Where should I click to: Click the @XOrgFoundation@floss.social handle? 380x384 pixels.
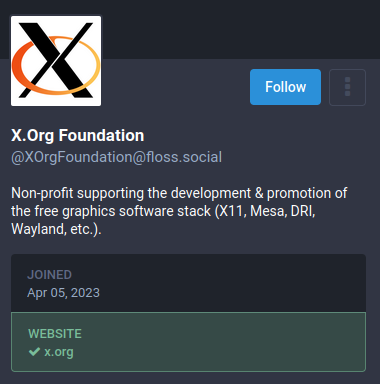pos(116,157)
